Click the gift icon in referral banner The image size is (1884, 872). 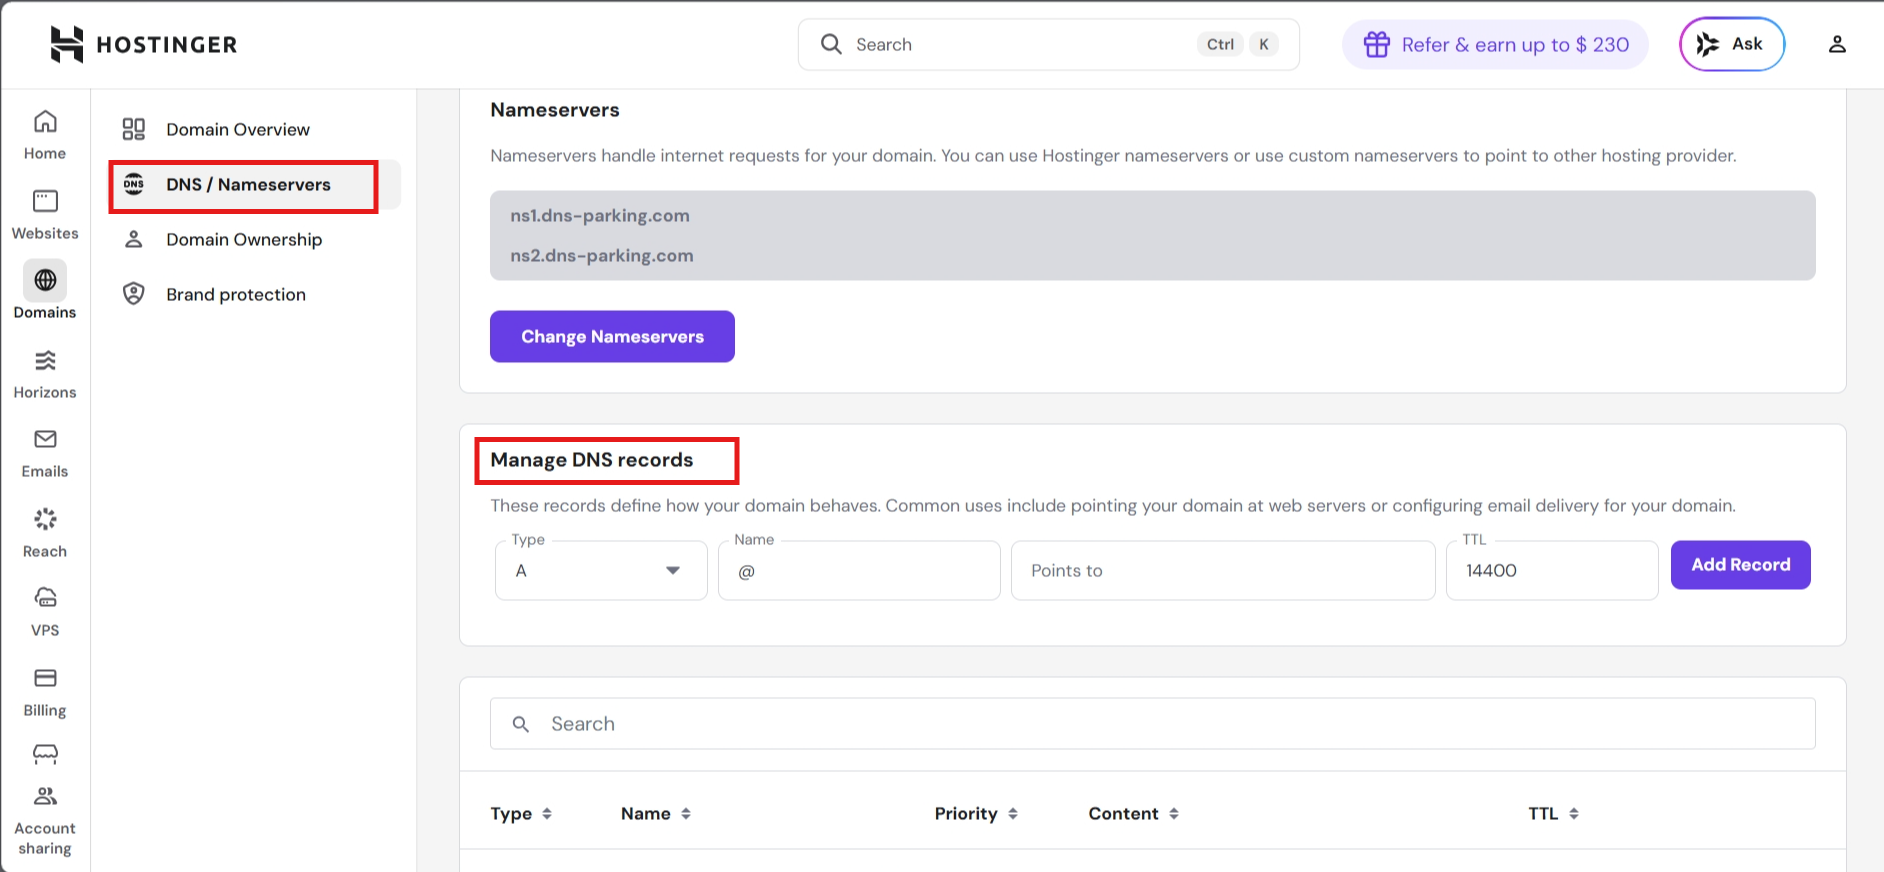click(x=1377, y=44)
